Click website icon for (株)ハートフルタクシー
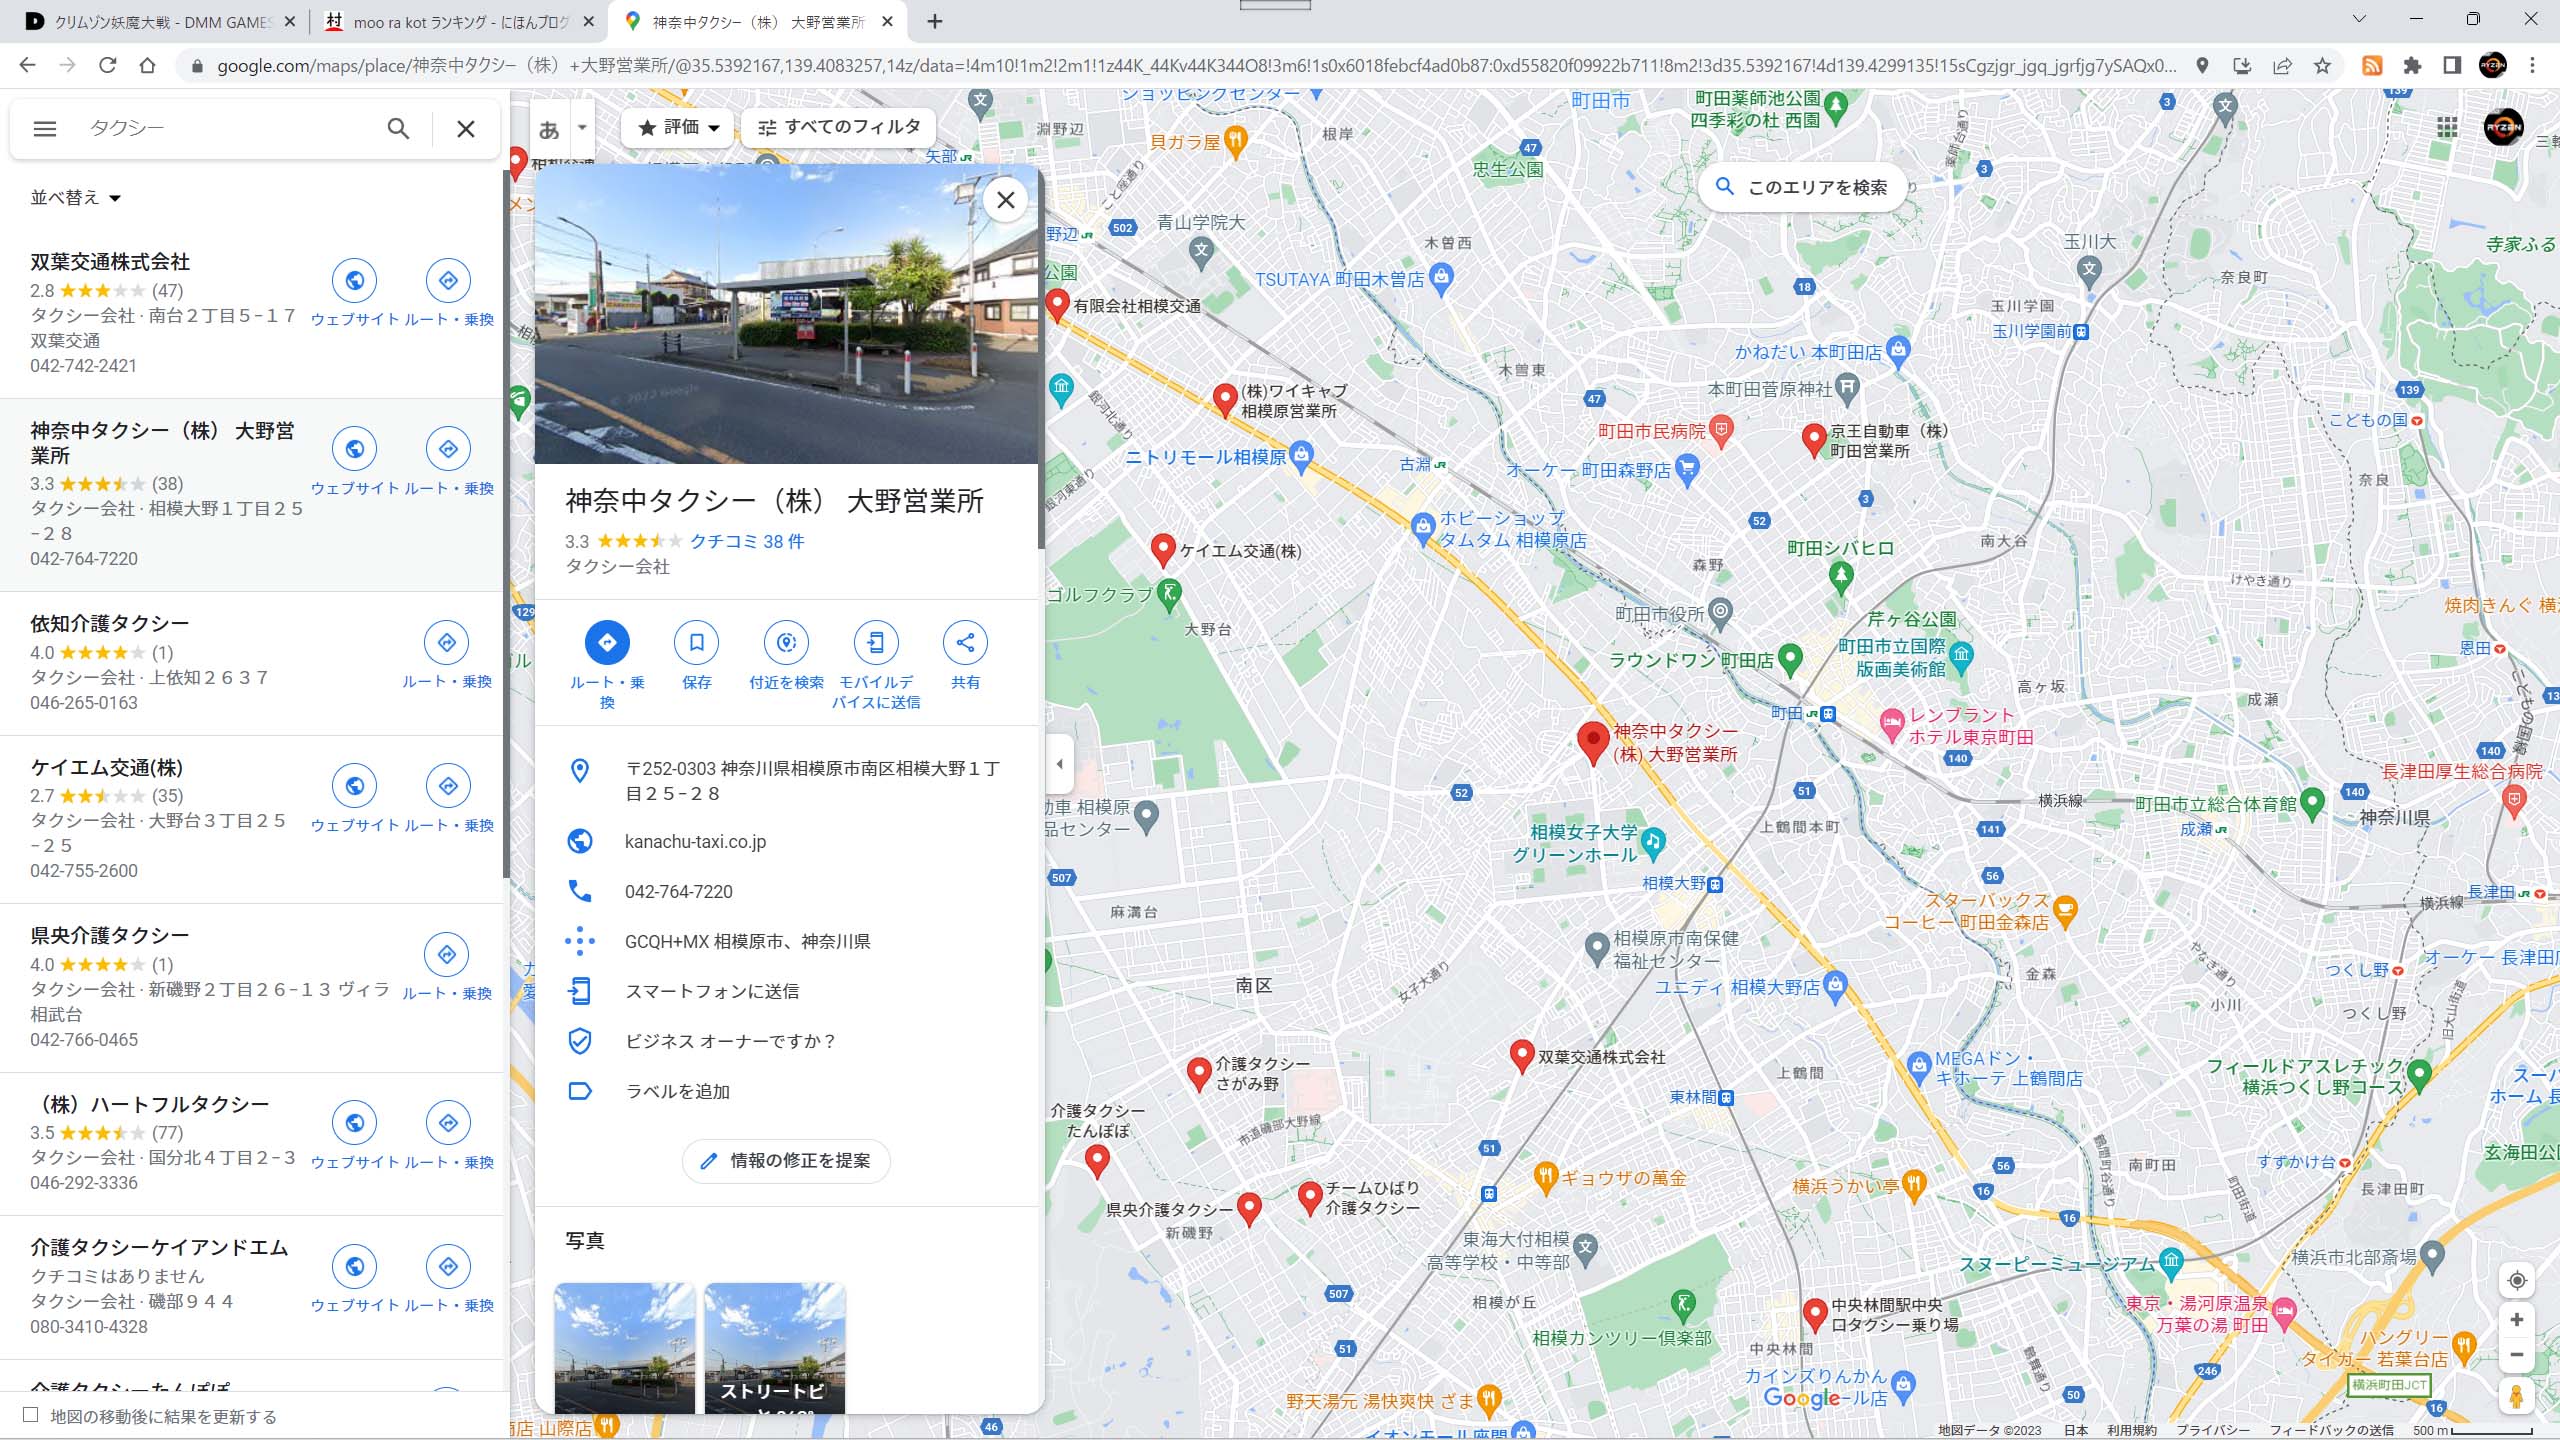The height and width of the screenshot is (1440, 2560). [x=354, y=1123]
